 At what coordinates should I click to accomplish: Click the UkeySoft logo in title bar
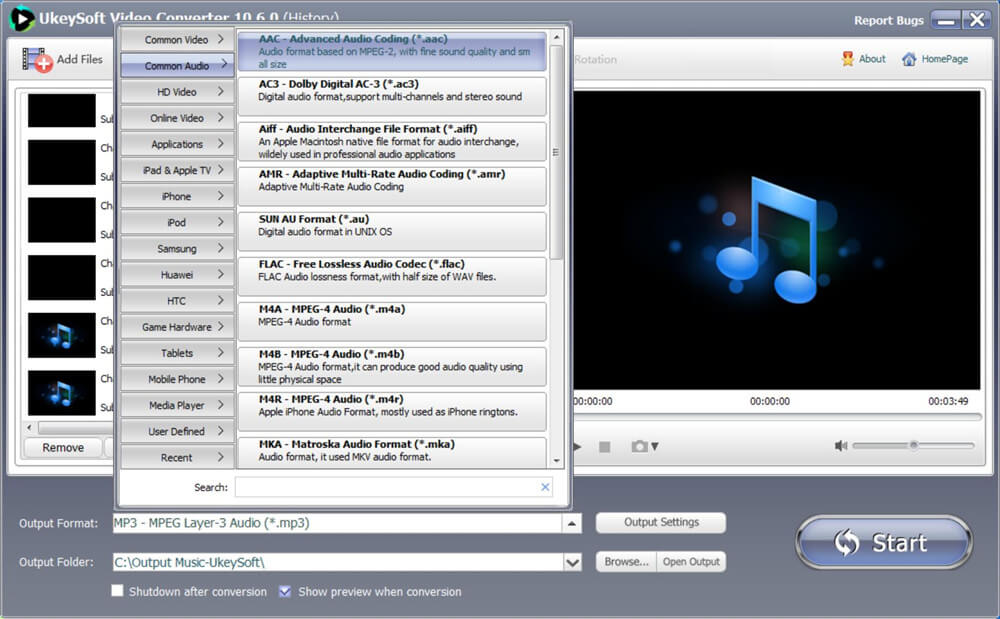(x=22, y=18)
